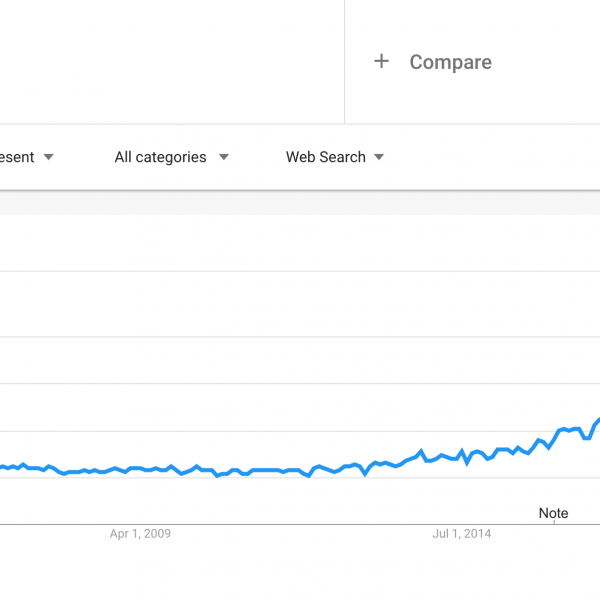This screenshot has height=600, width=600.
Task: Open the Web Search type dropdown
Action: pyautogui.click(x=335, y=157)
